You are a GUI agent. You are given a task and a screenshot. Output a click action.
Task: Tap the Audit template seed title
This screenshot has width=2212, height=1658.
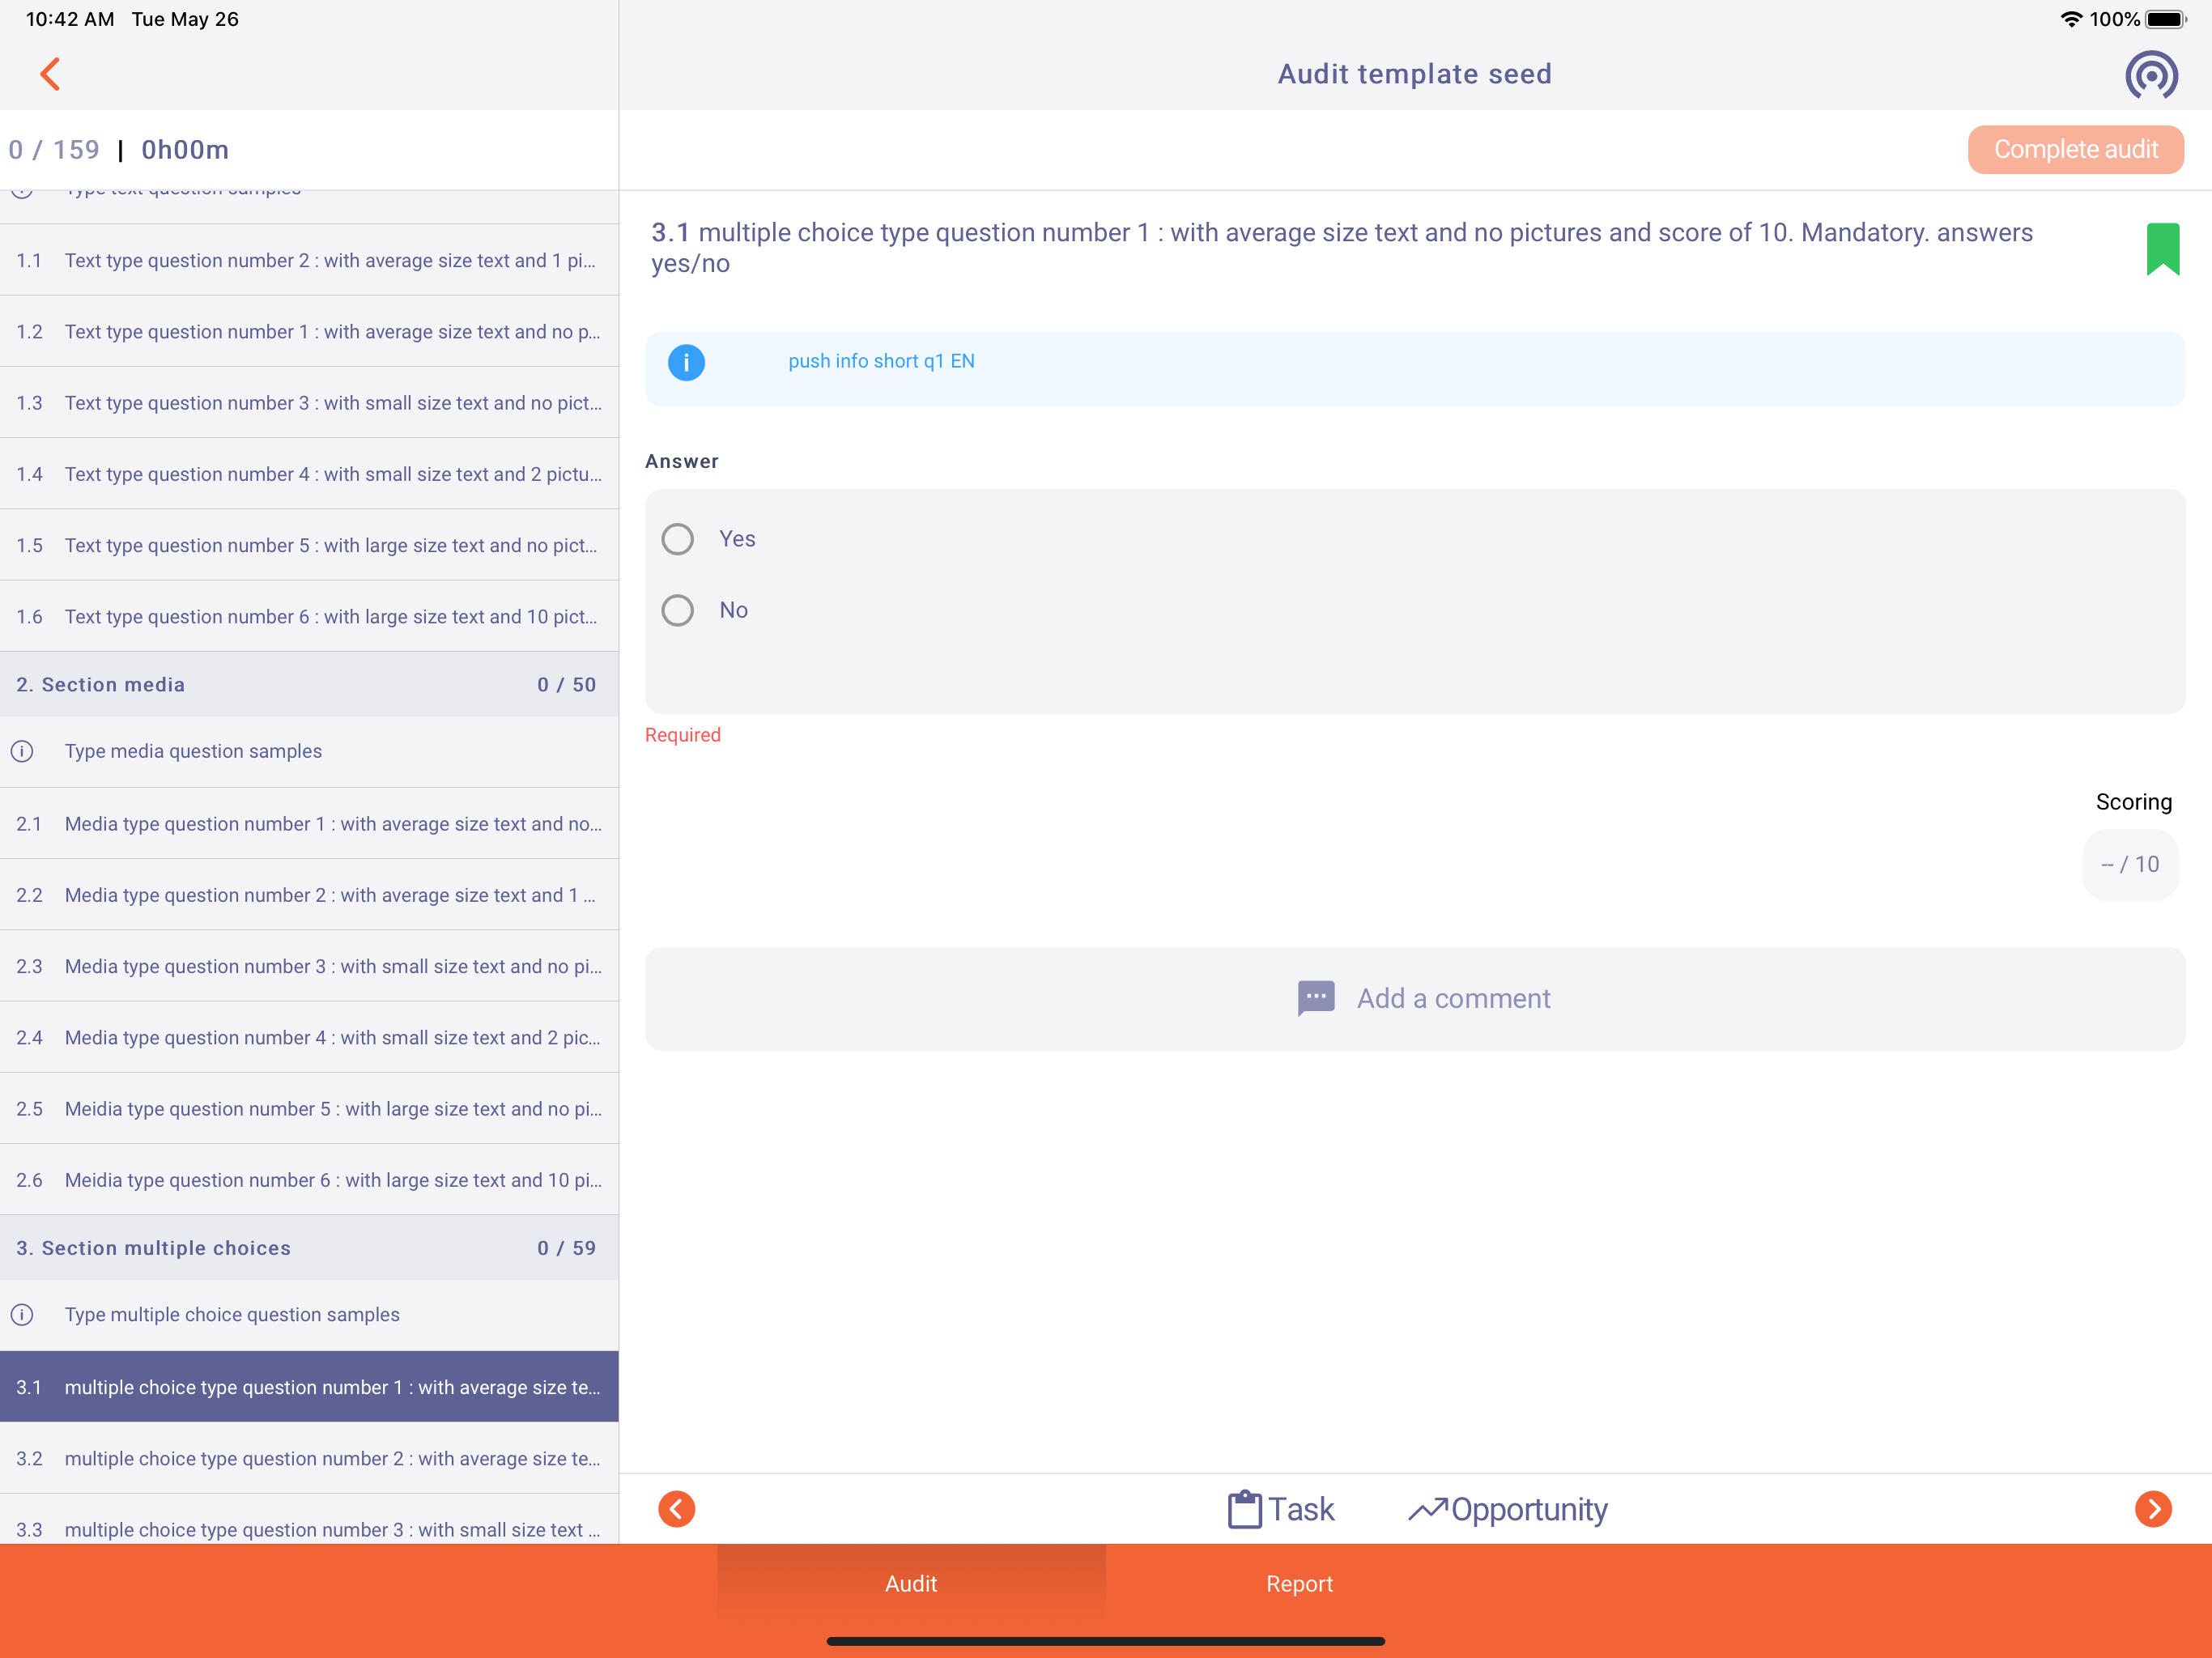coord(1414,74)
